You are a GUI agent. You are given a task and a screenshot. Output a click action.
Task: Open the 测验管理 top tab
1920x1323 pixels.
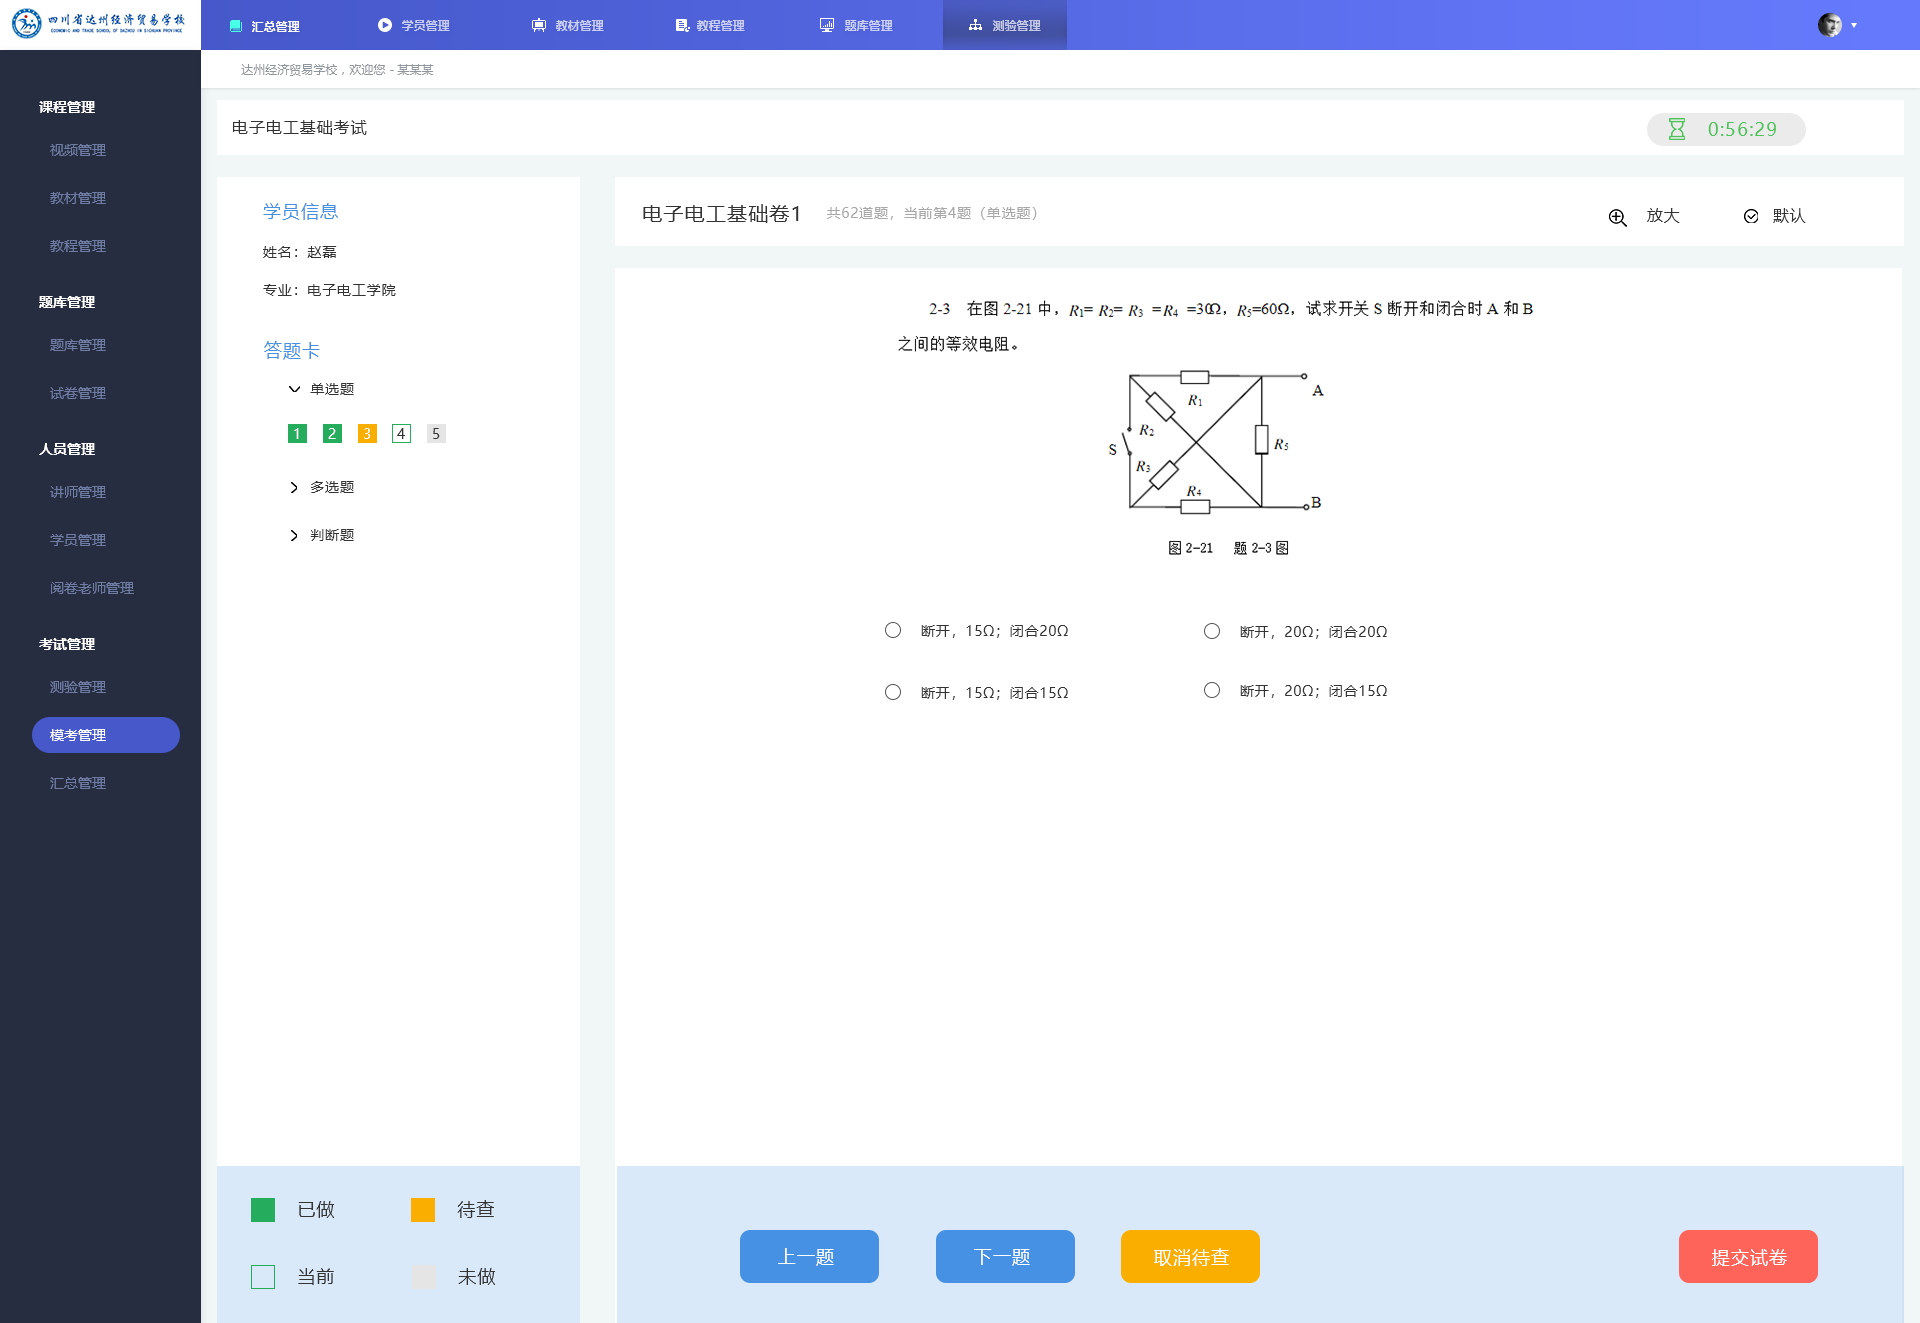1004,25
